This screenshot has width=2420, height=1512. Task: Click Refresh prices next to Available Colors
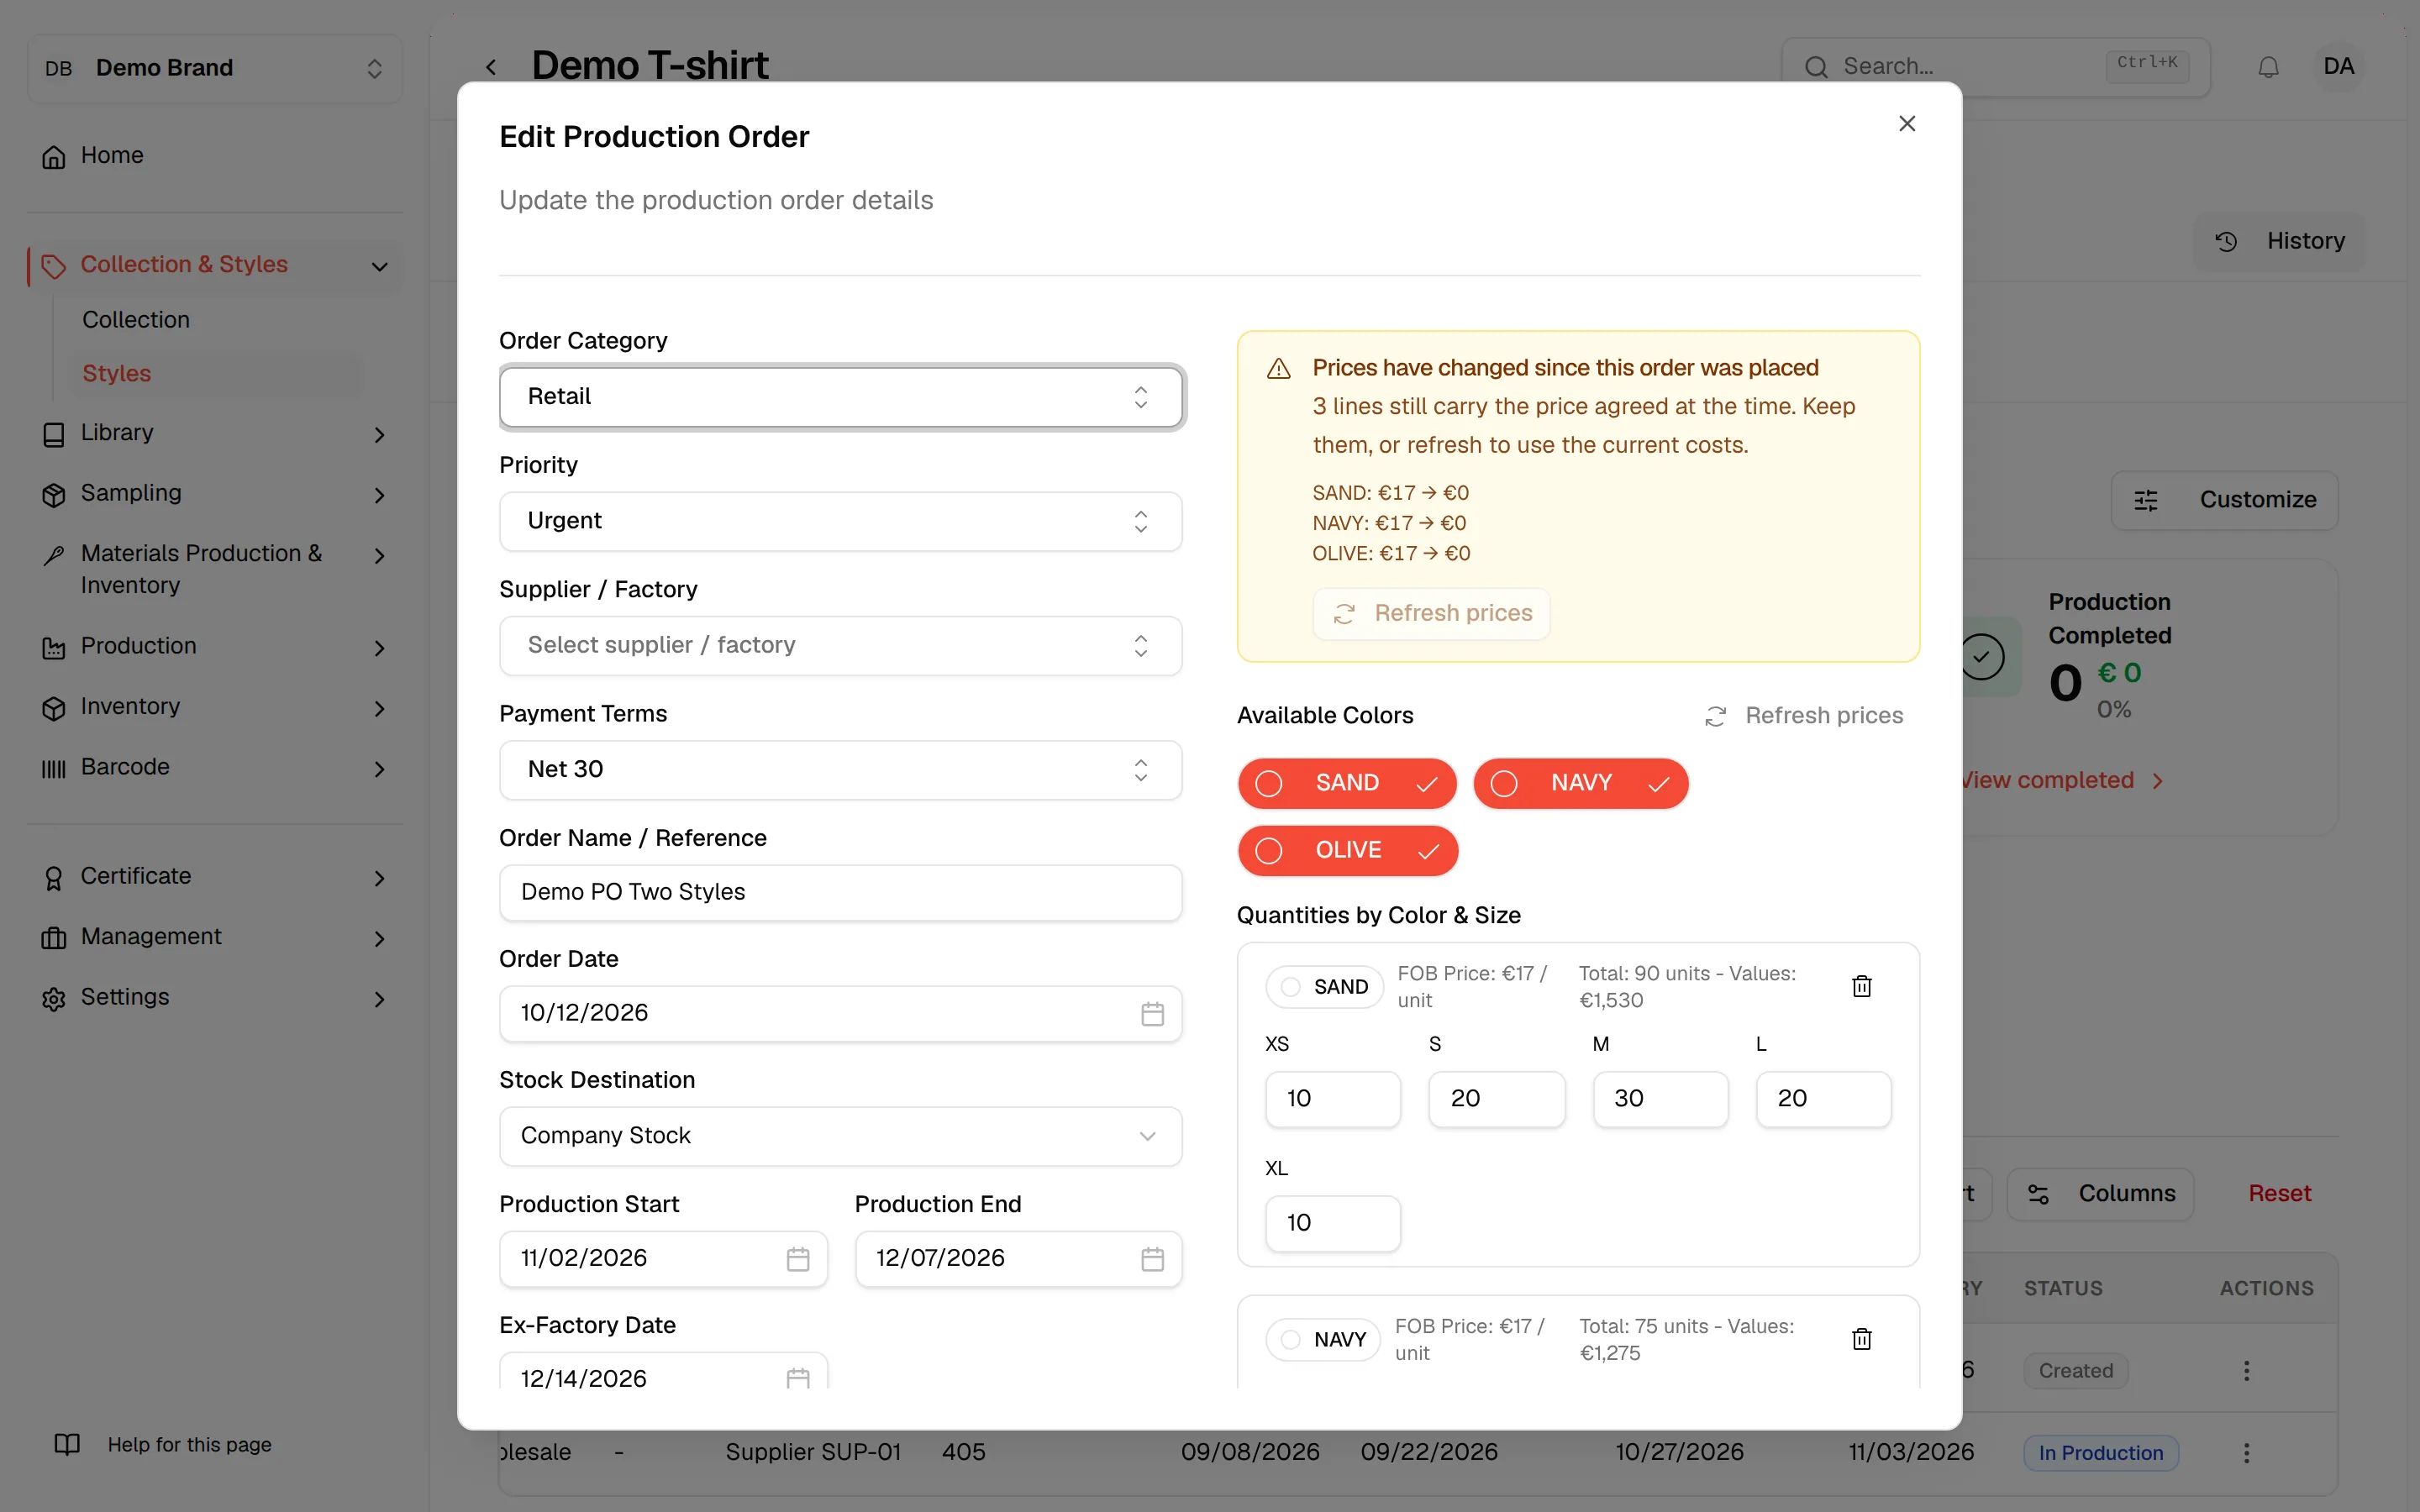1803,716
